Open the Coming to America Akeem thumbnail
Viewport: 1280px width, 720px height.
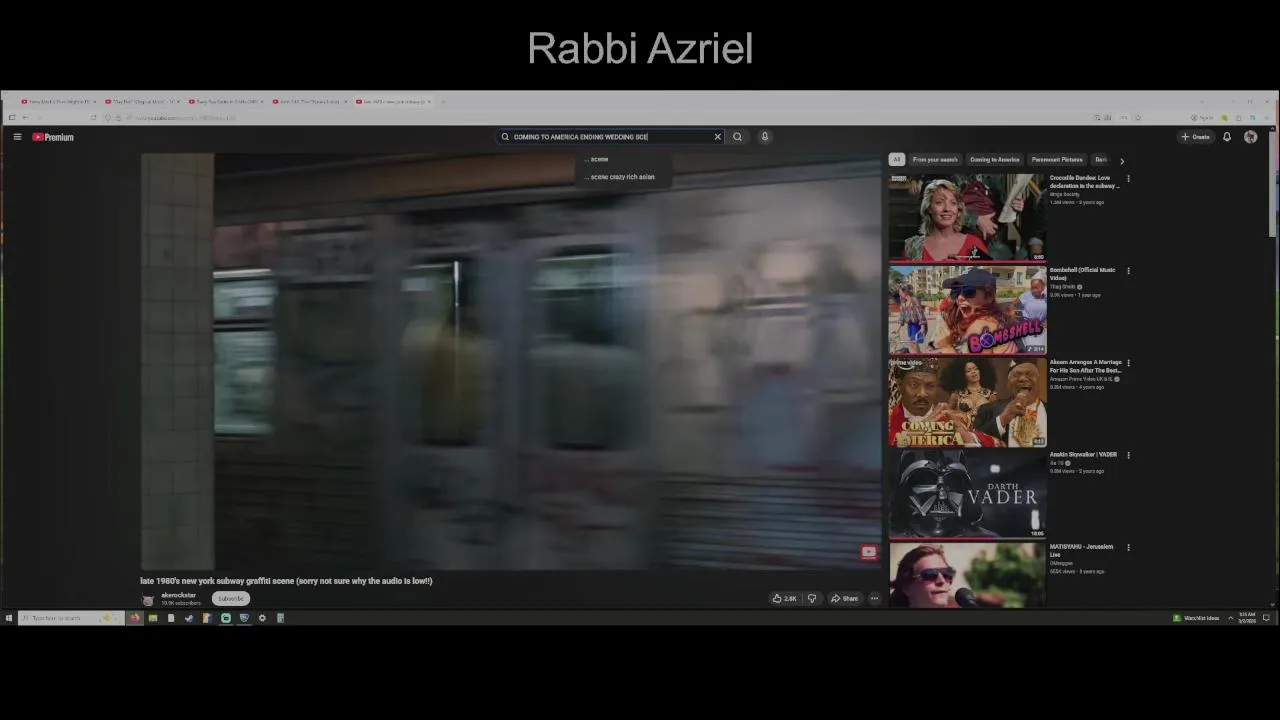point(967,402)
